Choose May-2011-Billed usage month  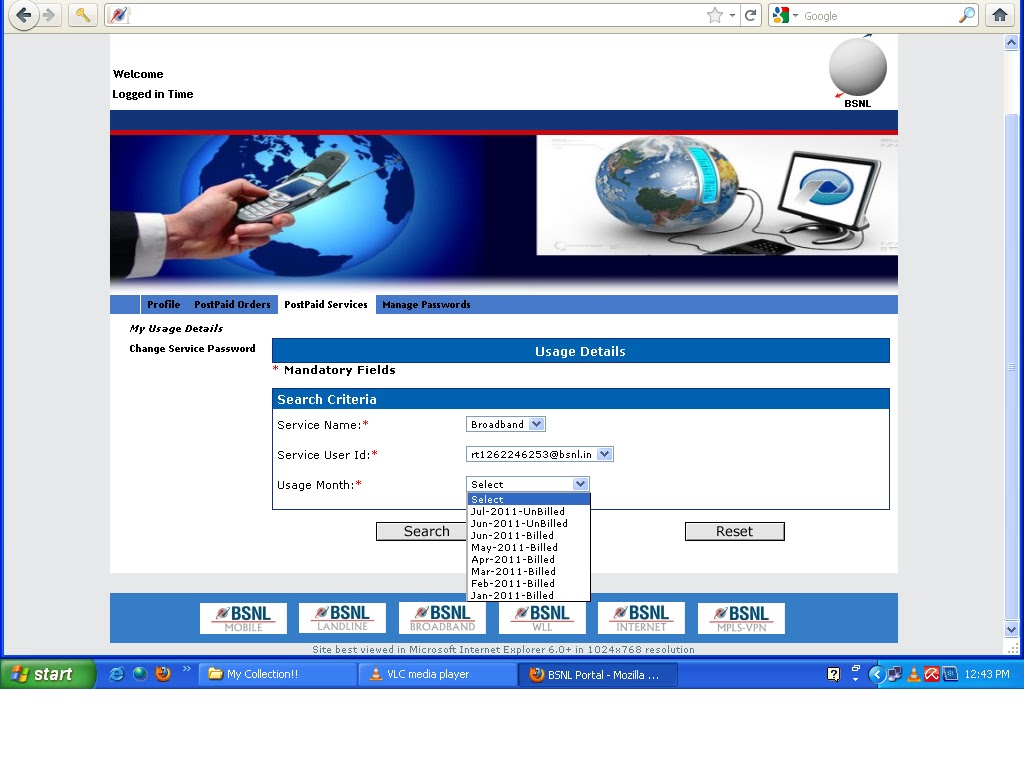coord(529,547)
